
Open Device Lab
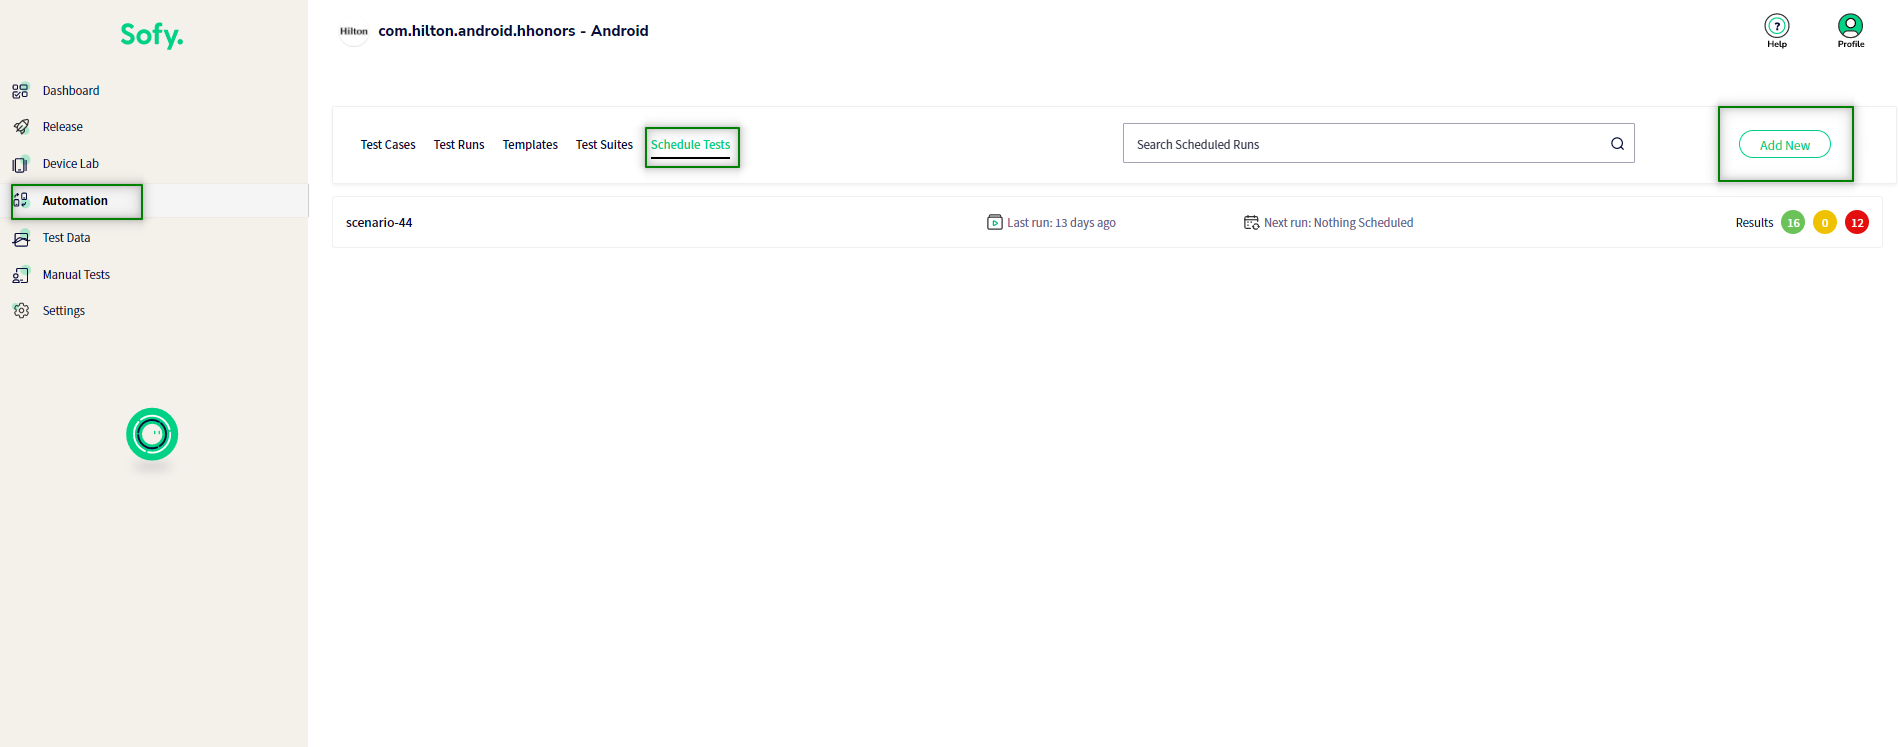pos(71,164)
